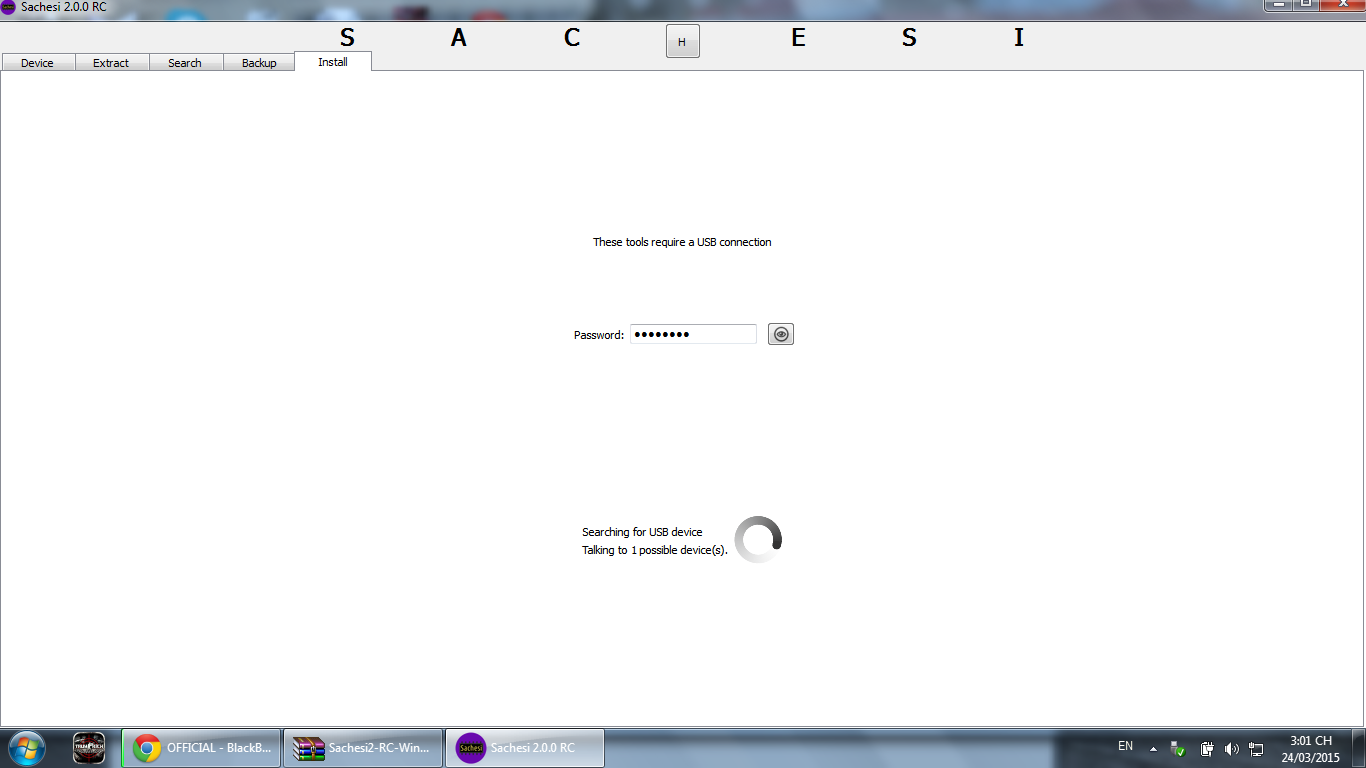The height and width of the screenshot is (768, 1366).
Task: Click the Password input field
Action: click(x=693, y=334)
